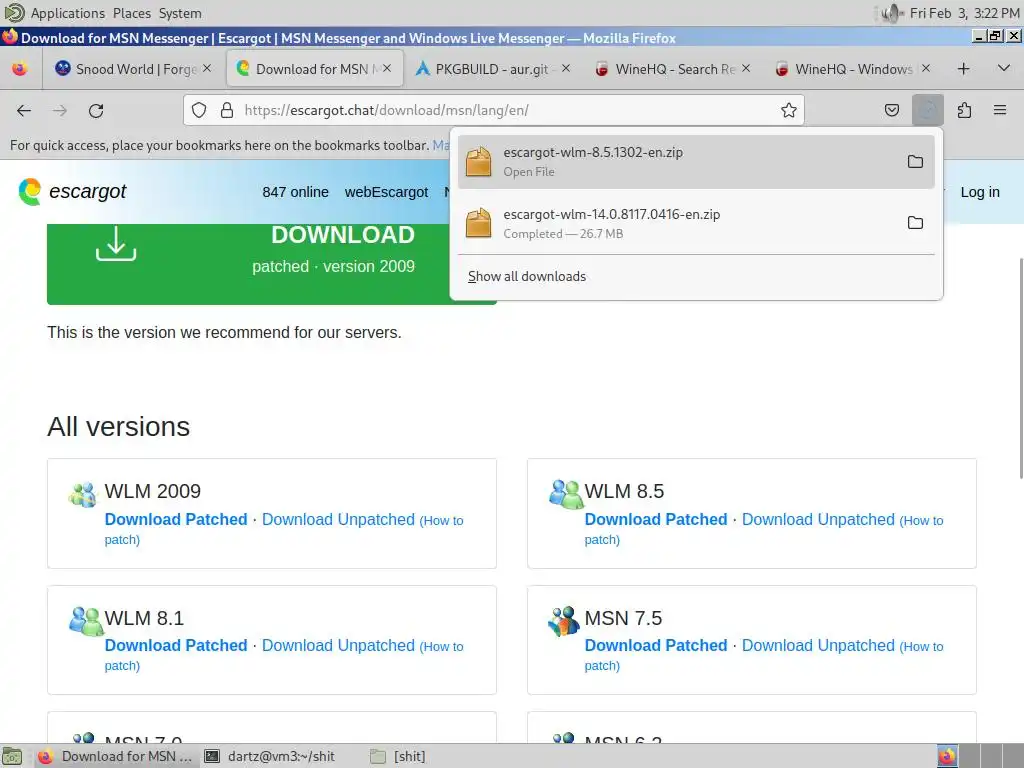Click the white download arrow icon

116,244
